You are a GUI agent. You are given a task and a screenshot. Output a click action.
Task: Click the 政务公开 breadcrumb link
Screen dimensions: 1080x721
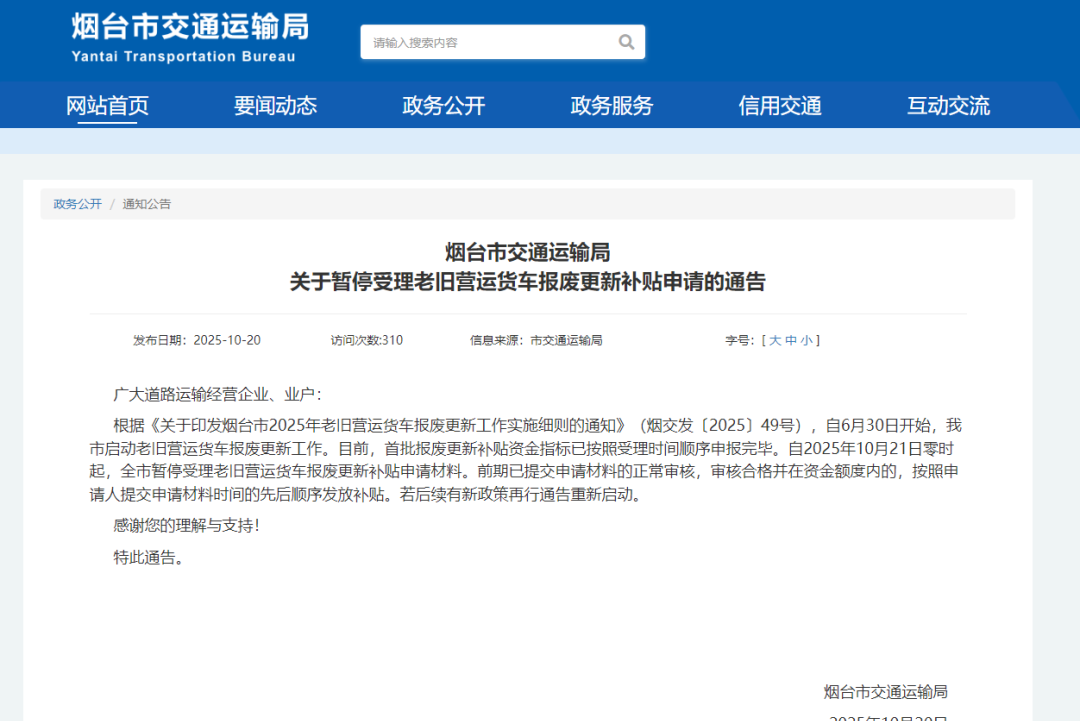tap(78, 204)
